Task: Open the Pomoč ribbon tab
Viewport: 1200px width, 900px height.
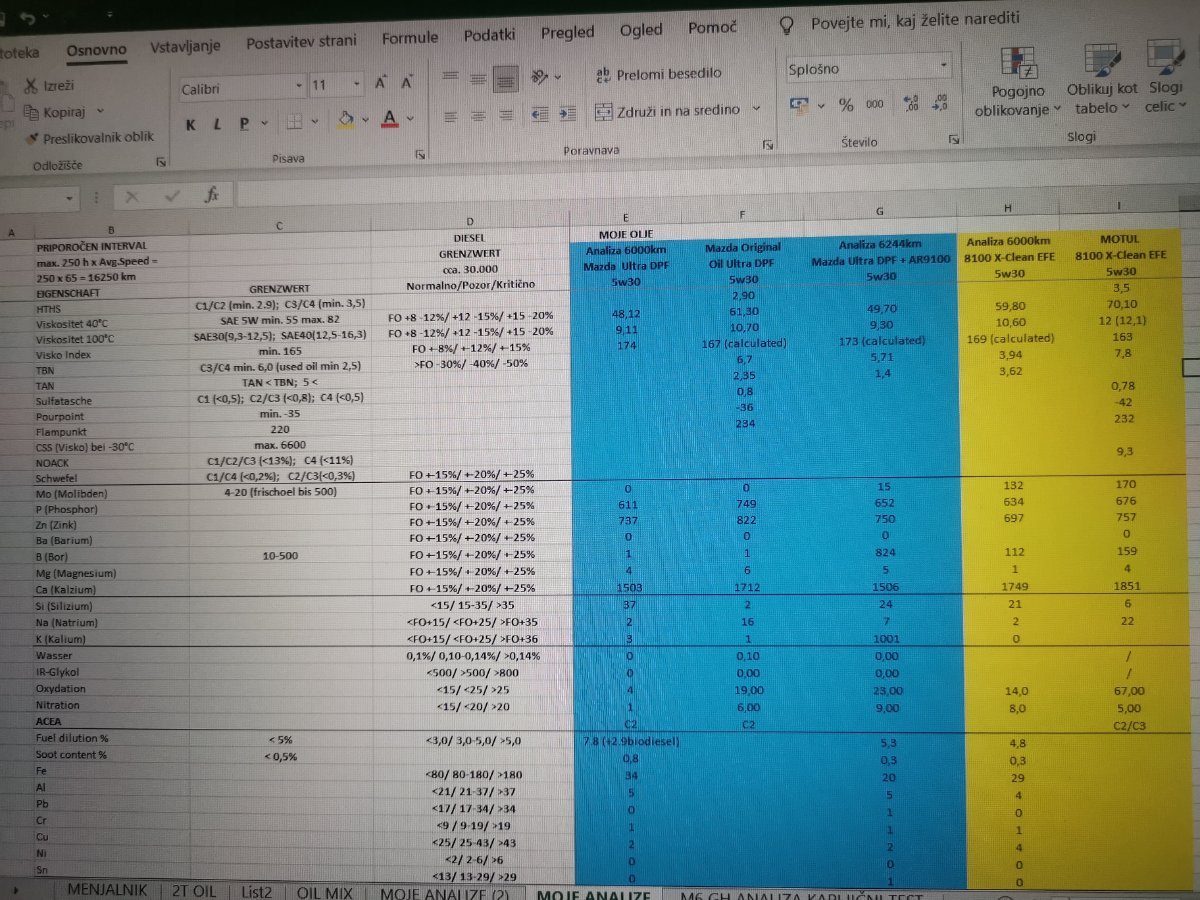Action: click(x=712, y=27)
